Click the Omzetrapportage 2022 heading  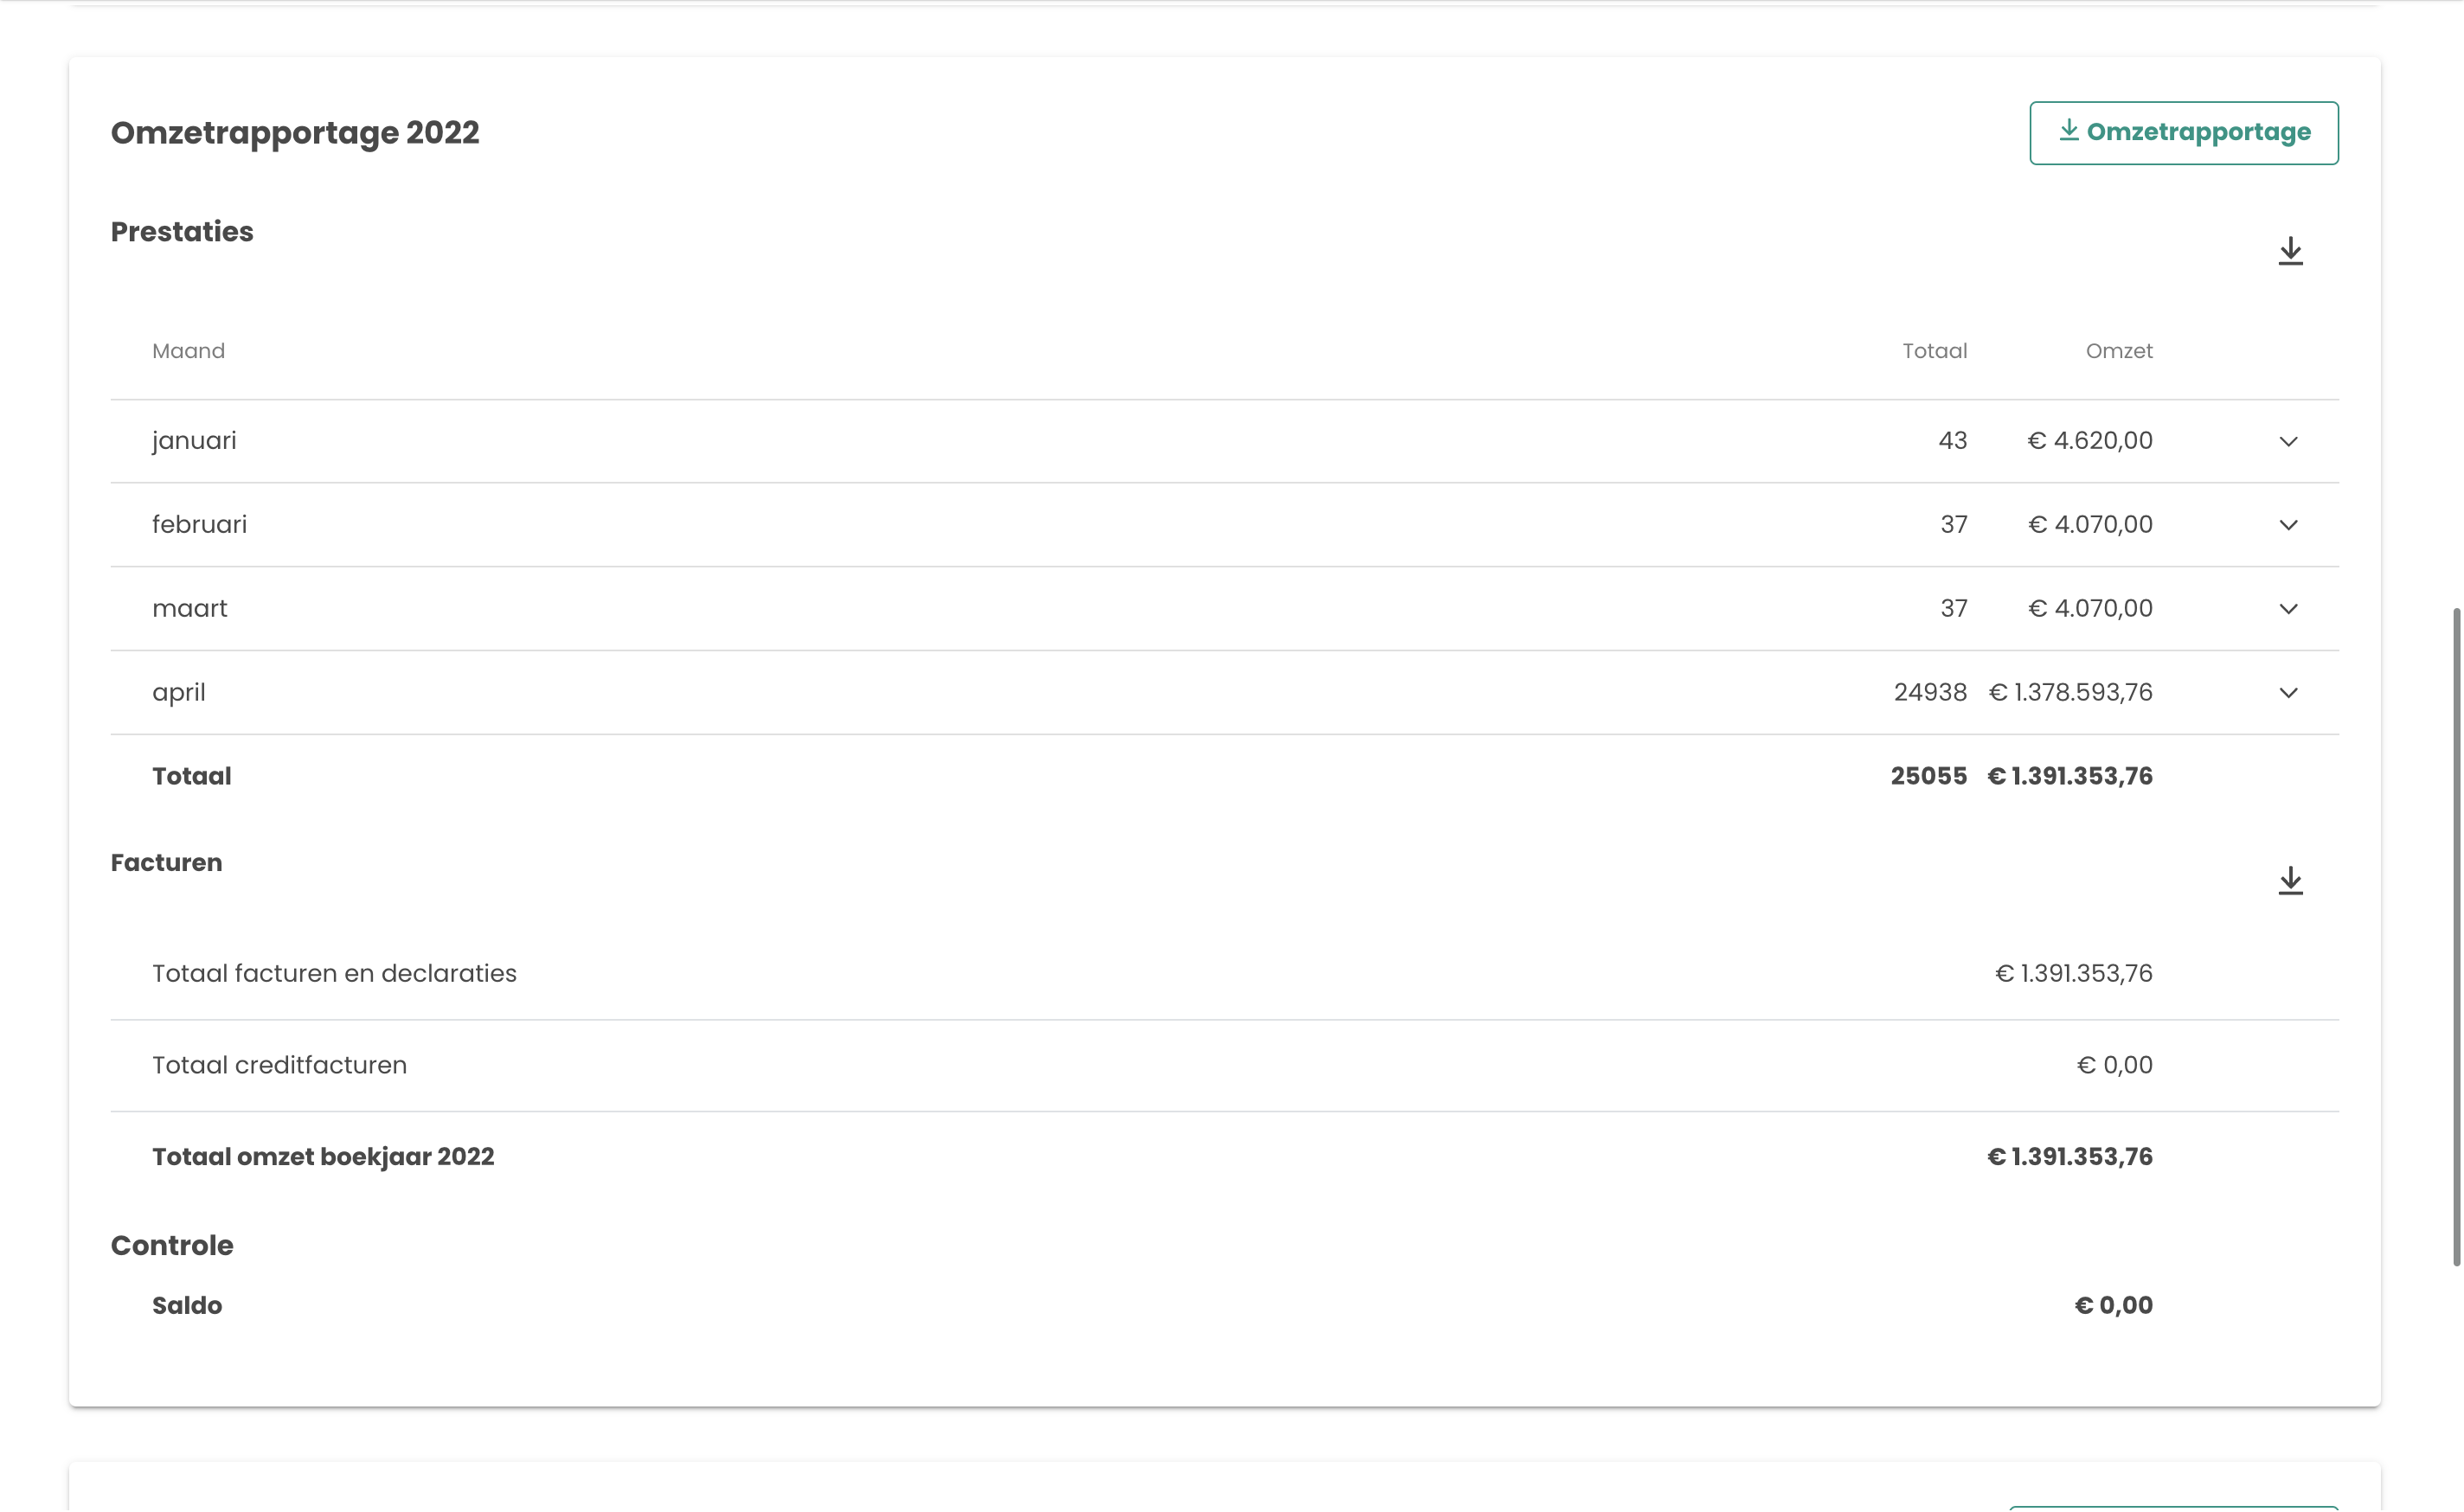point(295,133)
